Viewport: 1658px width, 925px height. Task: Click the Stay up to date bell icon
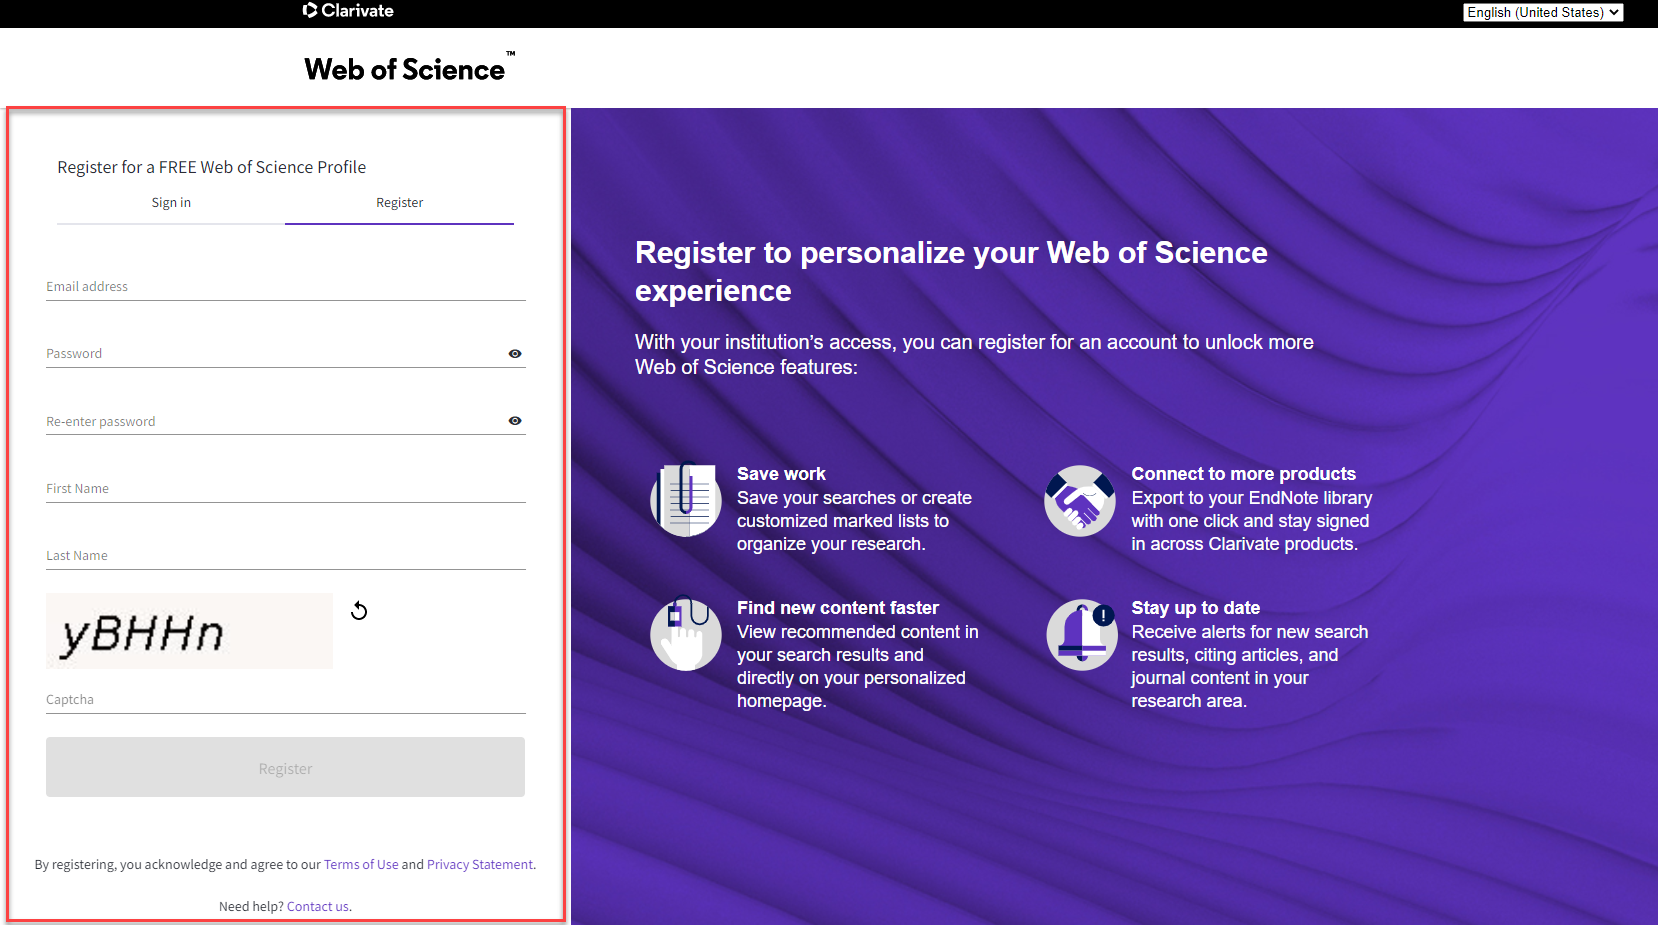tap(1080, 634)
